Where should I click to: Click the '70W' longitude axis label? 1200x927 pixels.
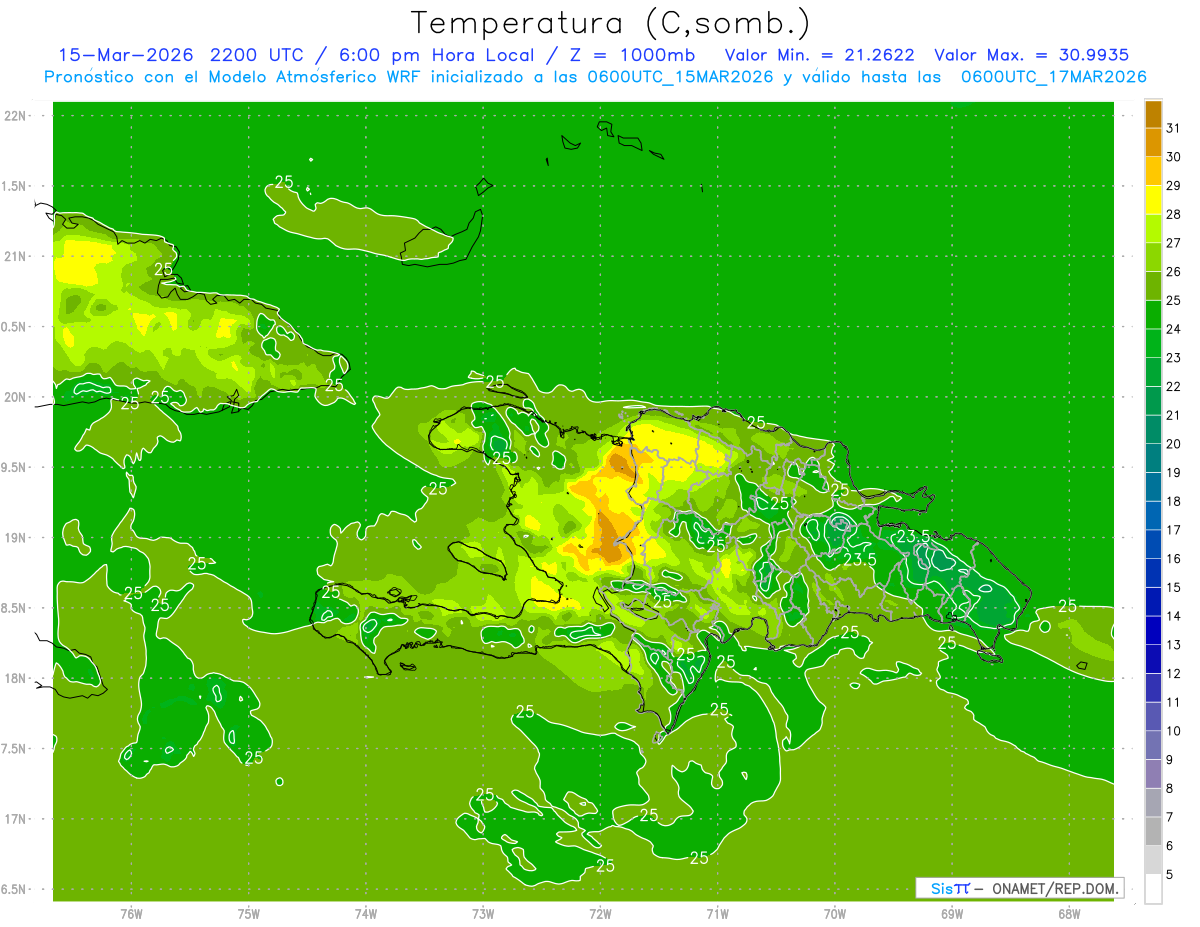[x=834, y=914]
